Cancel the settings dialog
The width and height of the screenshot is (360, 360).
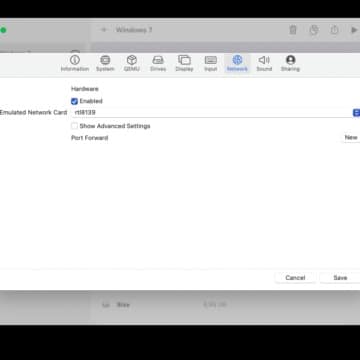(295, 278)
